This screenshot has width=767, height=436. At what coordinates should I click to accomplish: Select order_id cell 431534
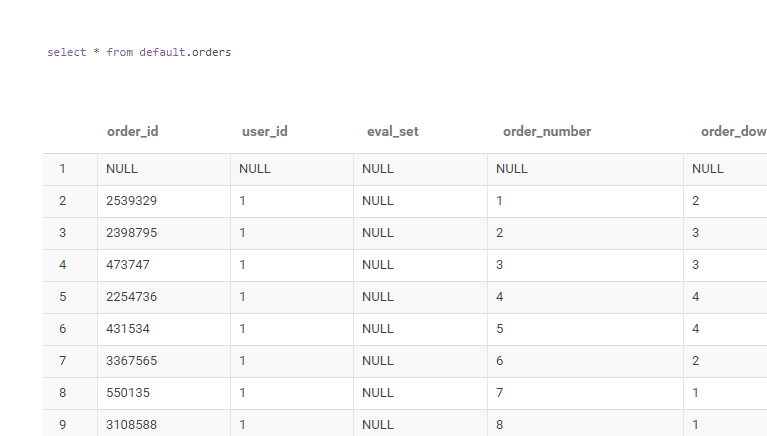pos(127,329)
